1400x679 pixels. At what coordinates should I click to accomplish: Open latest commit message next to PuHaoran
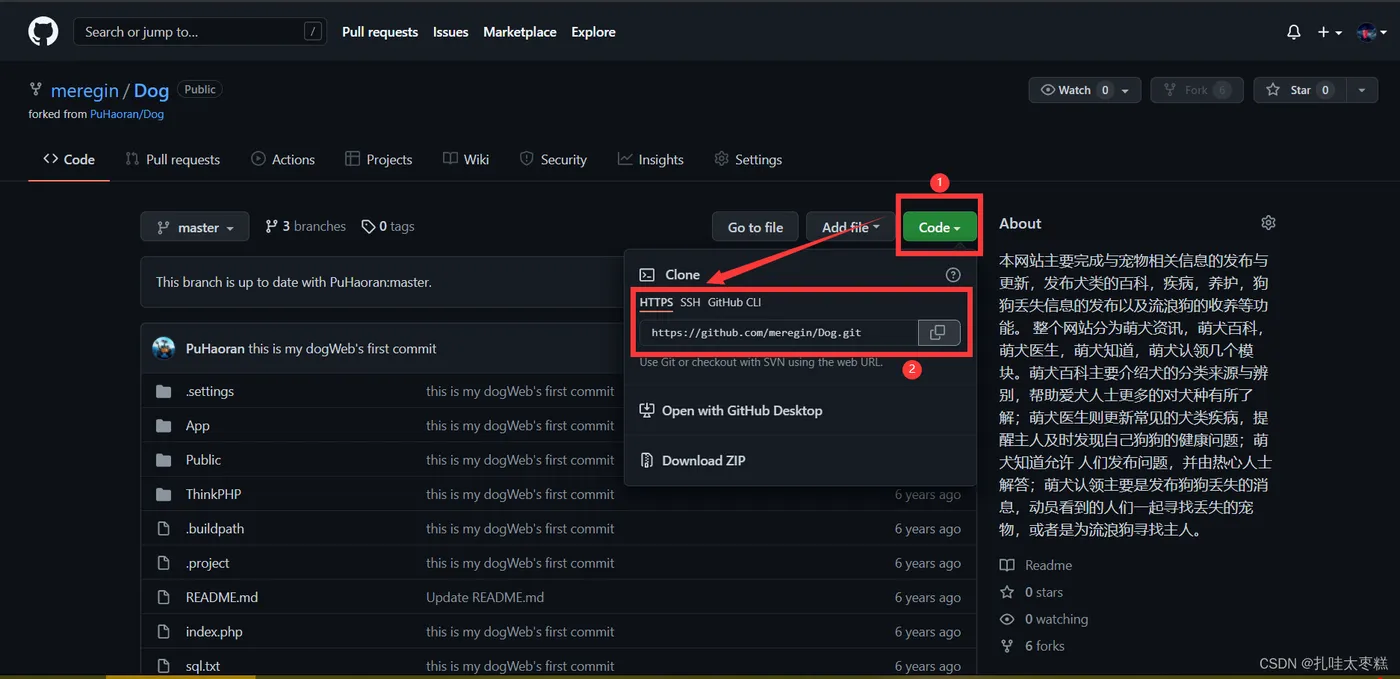tap(343, 349)
